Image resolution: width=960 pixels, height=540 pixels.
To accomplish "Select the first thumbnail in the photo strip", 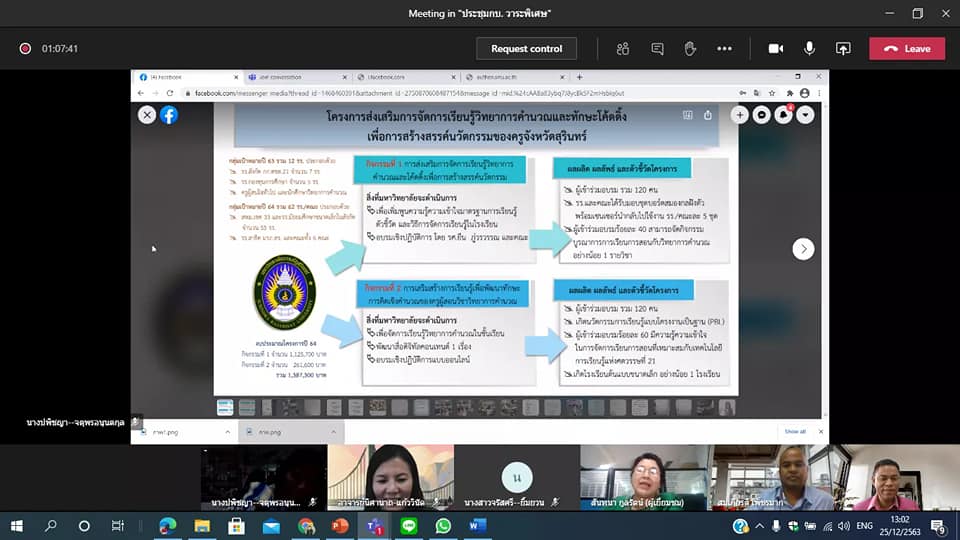I will tap(225, 407).
